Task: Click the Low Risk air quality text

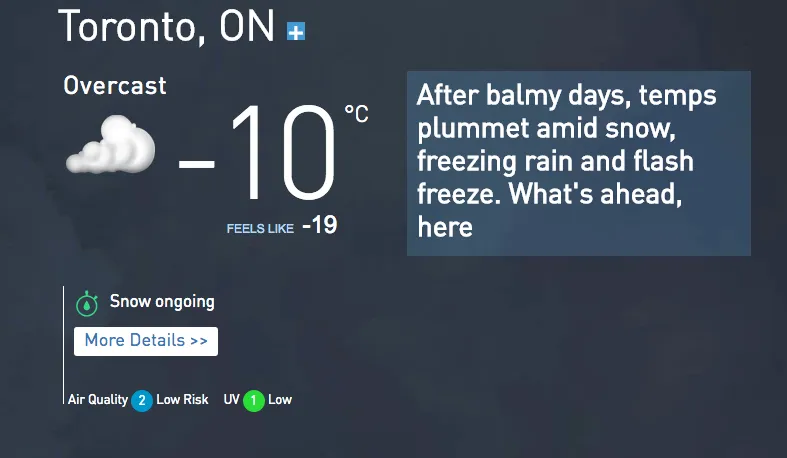Action: point(182,399)
